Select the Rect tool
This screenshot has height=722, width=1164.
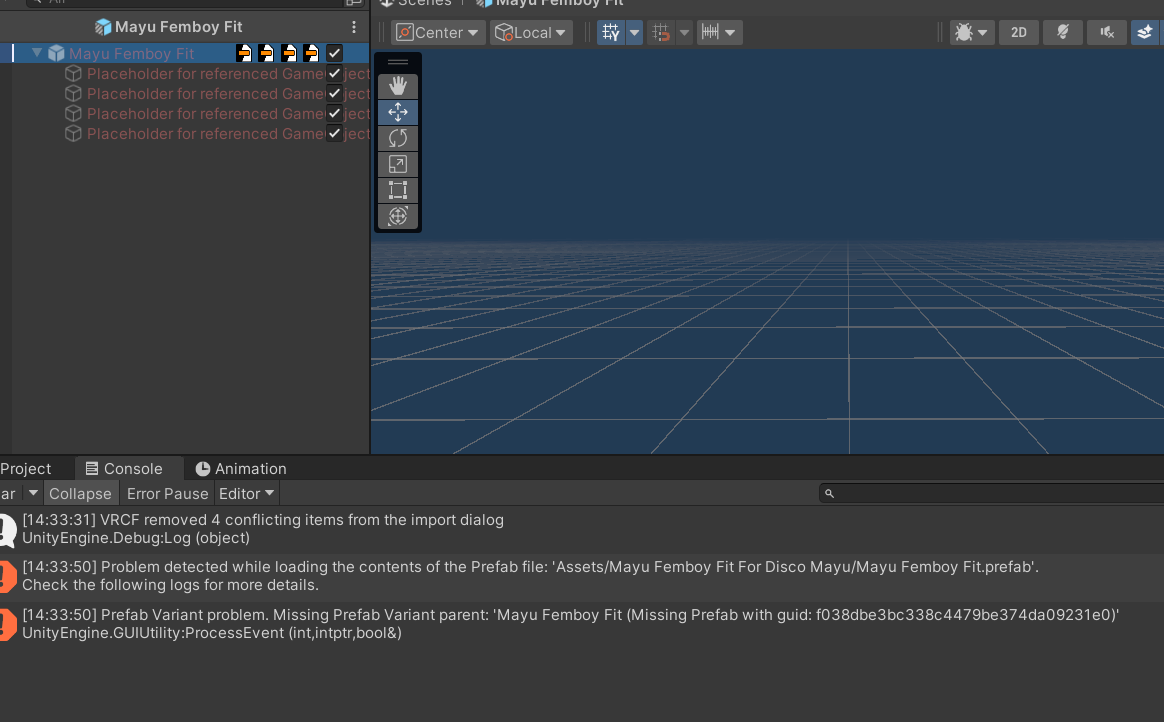click(x=398, y=191)
